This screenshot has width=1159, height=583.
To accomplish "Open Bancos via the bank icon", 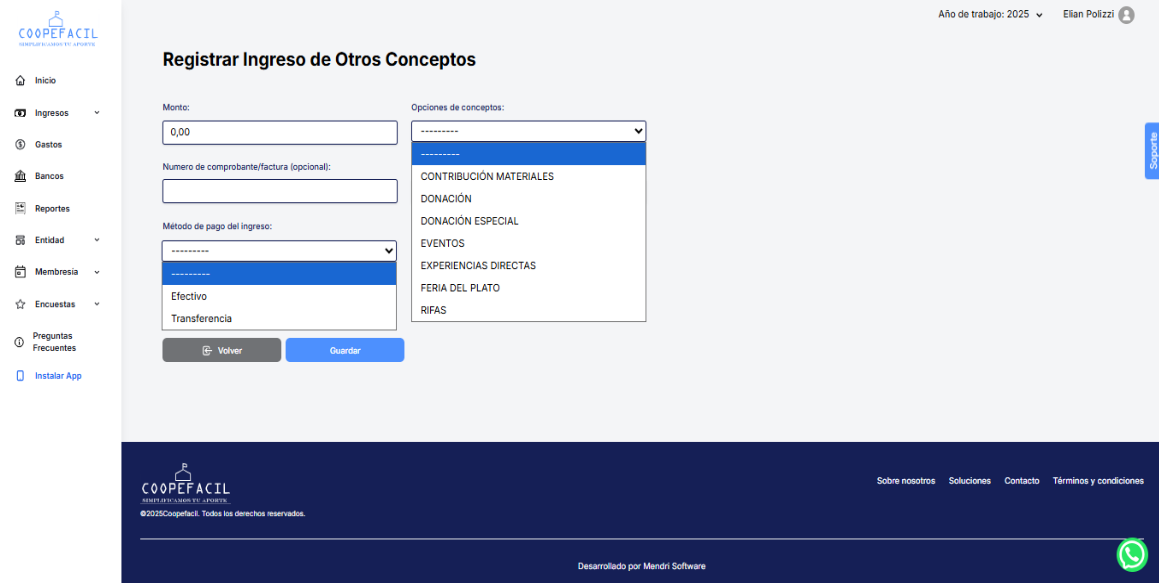I will [20, 176].
